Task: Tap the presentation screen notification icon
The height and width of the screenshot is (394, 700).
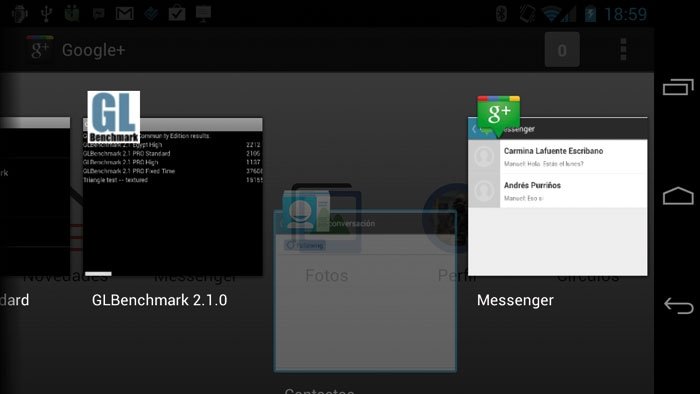Action: 204,13
